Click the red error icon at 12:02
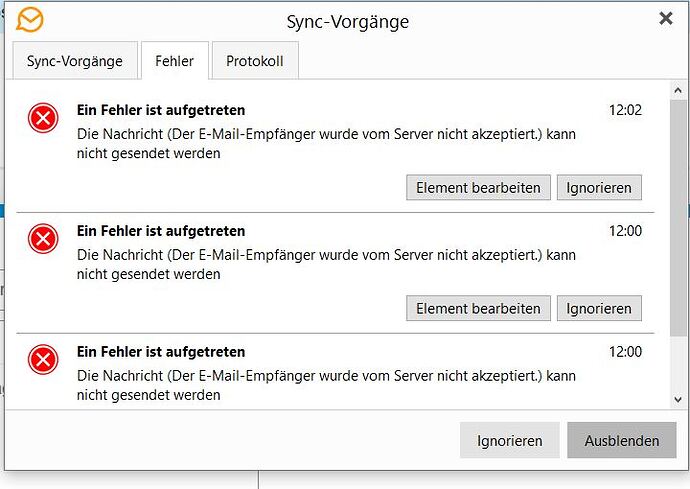Viewport: 690px width, 489px height. pos(43,118)
